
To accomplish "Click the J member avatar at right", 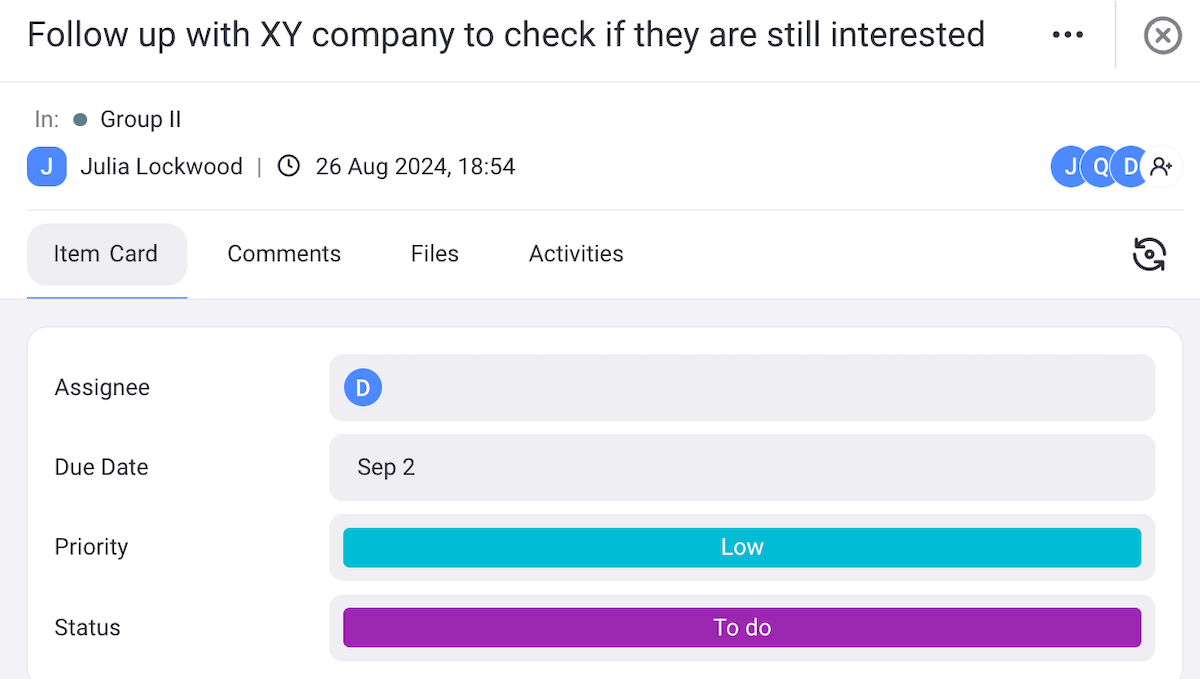I will [1067, 167].
